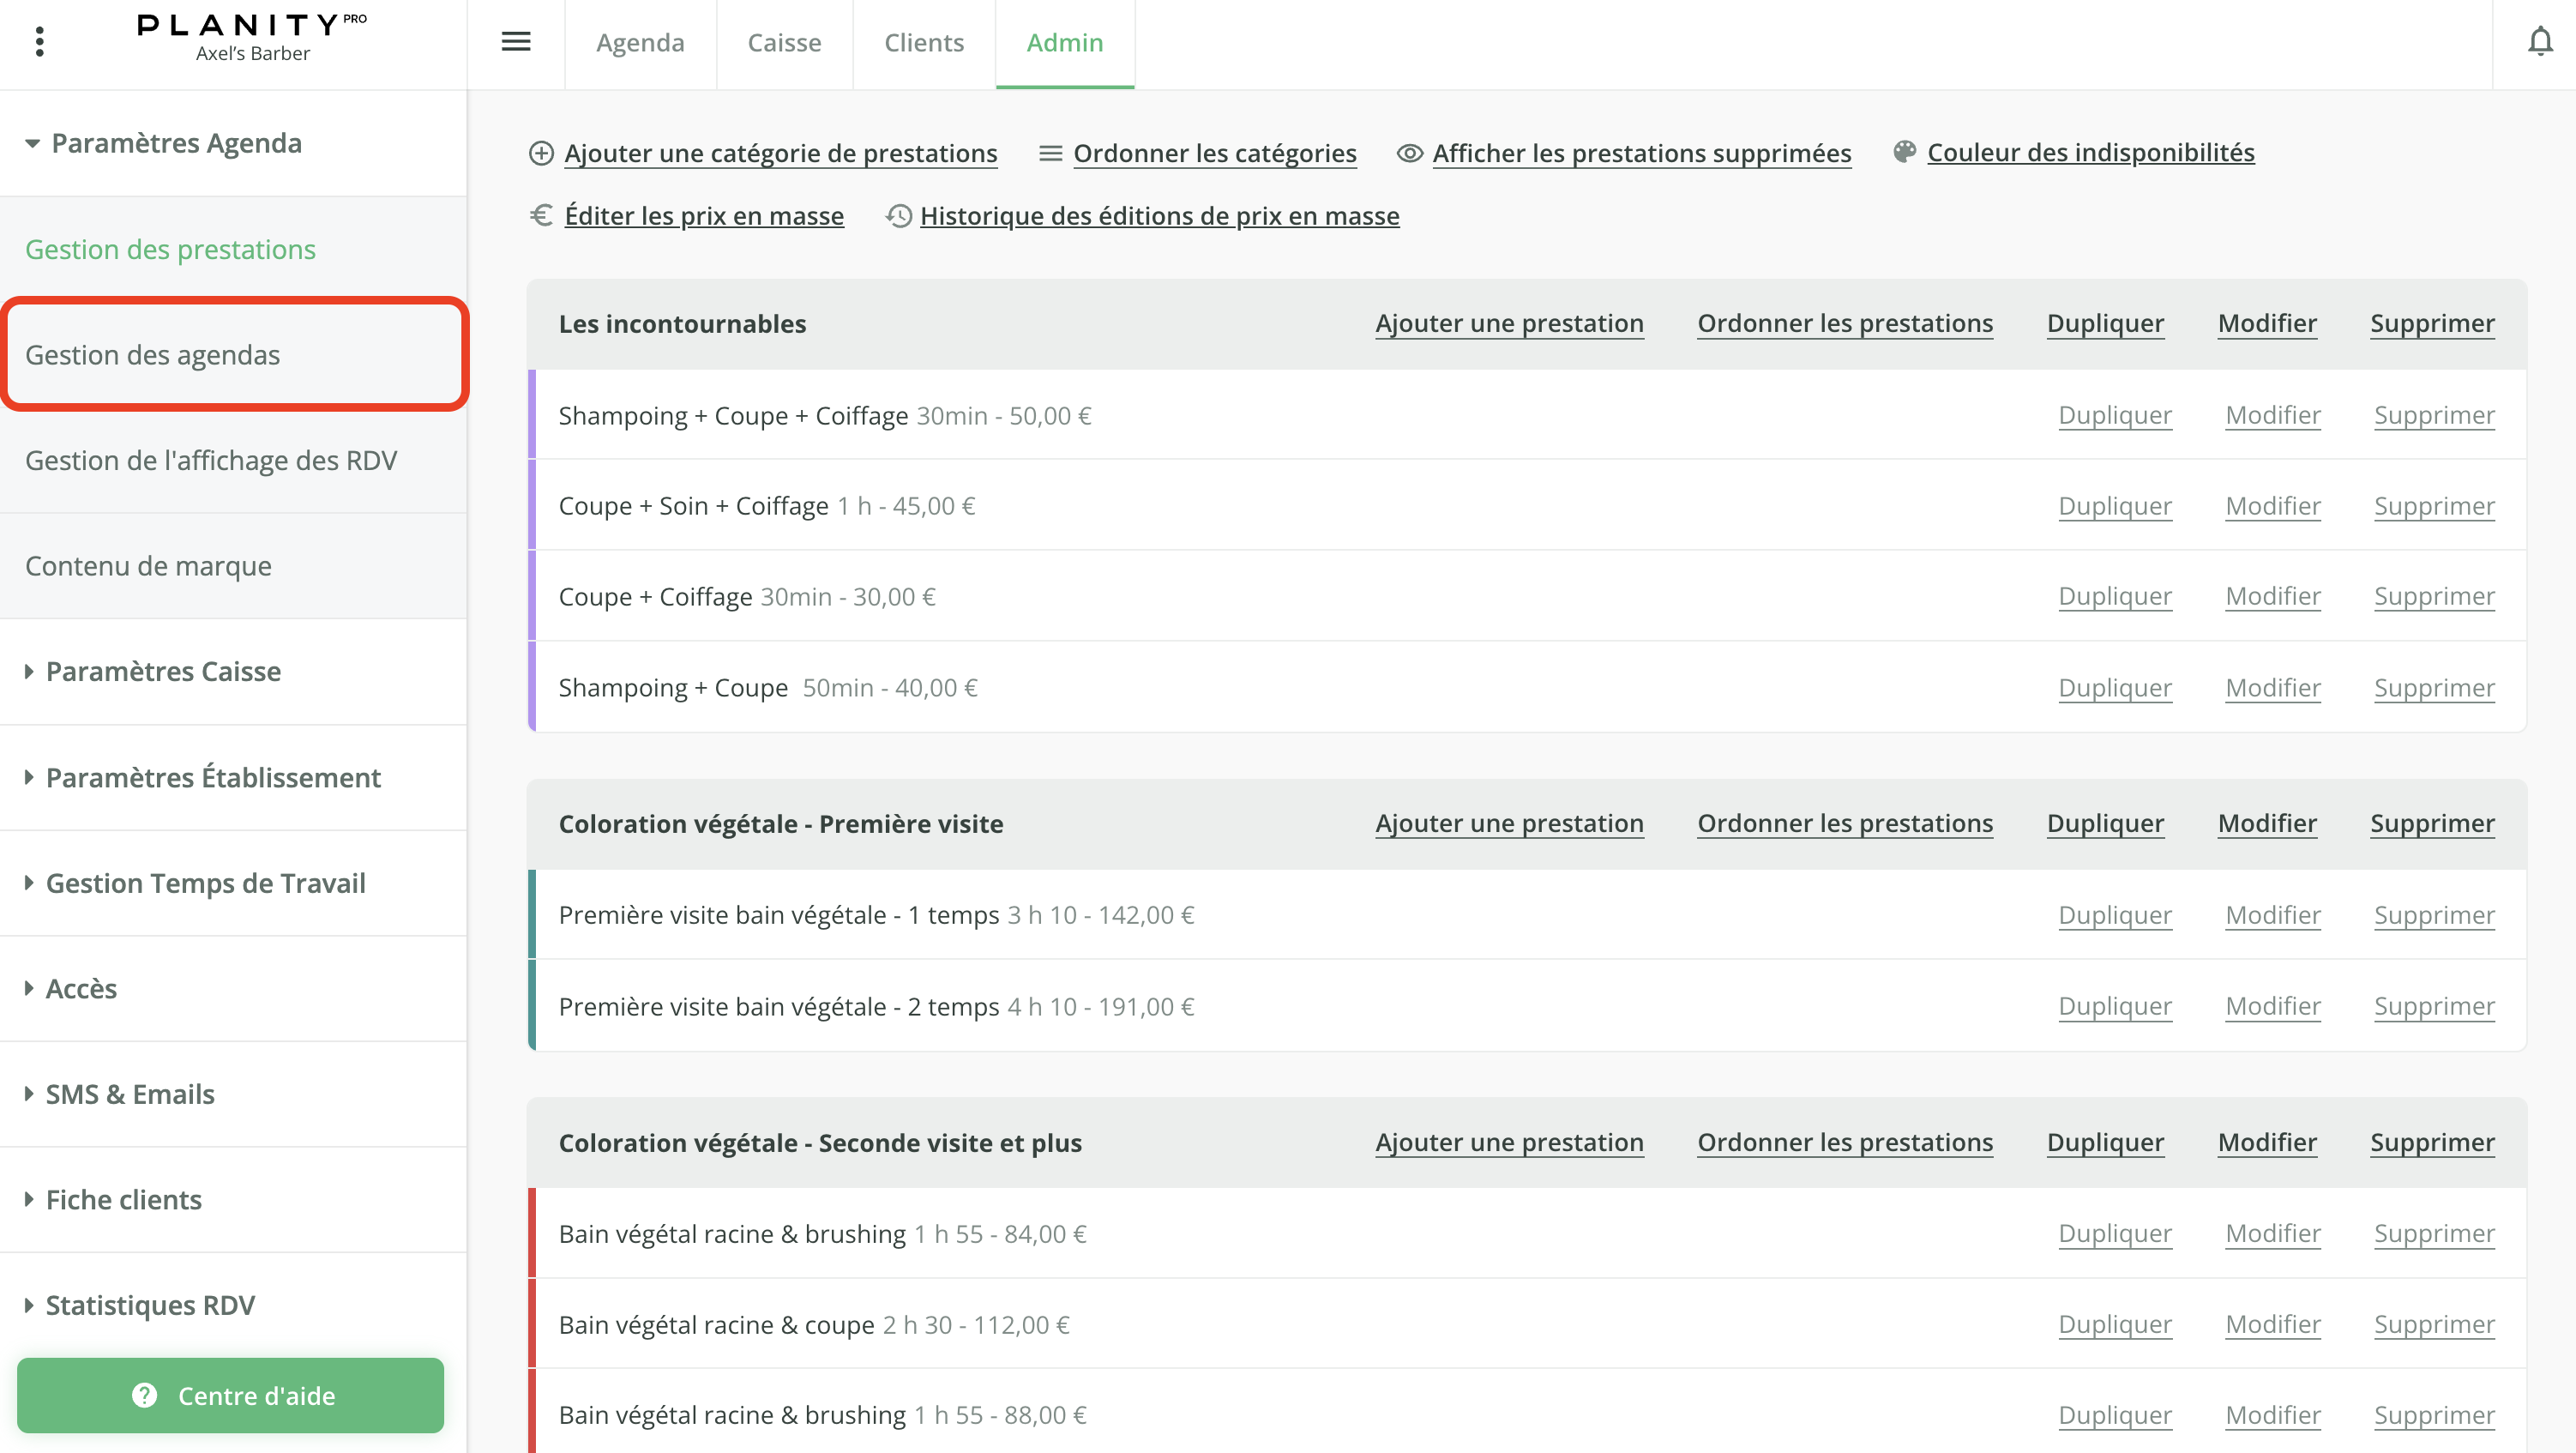Click the hamburger menu icon
Screen dimensions: 2576x1453
(x=516, y=42)
